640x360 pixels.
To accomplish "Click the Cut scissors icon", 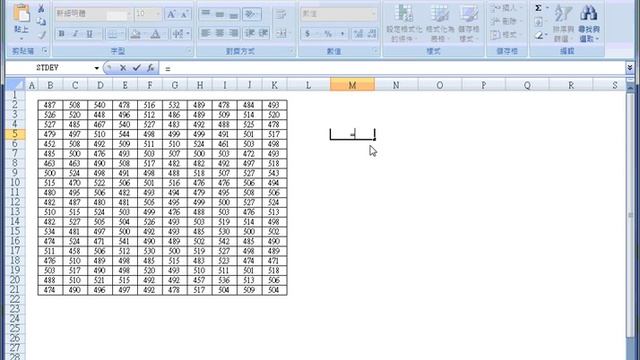I will click(41, 9).
